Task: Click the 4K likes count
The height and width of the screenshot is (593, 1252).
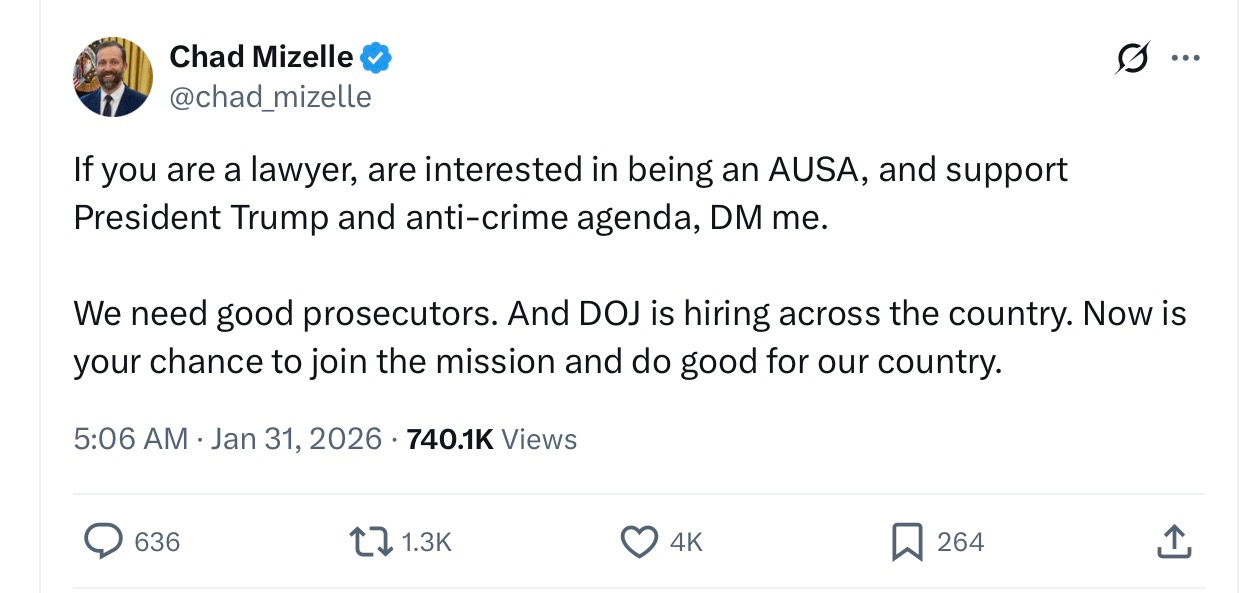Action: (x=686, y=542)
